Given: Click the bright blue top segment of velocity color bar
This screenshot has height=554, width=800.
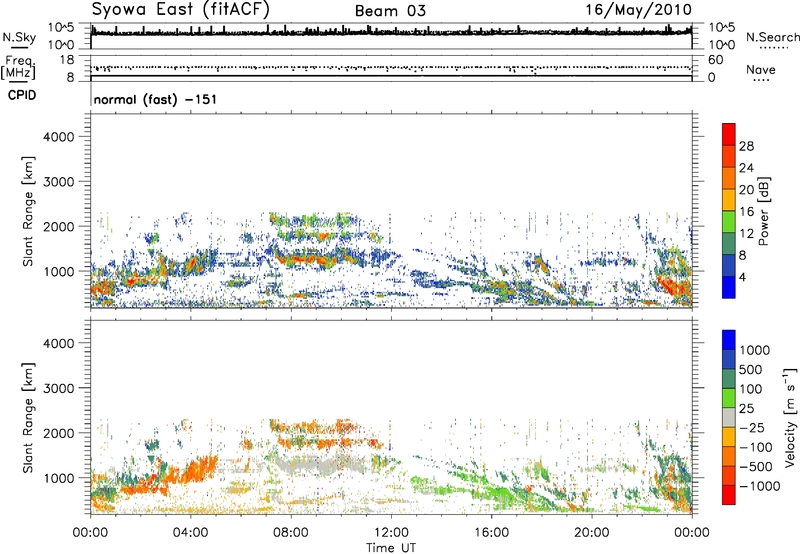Looking at the screenshot, I should pos(729,340).
